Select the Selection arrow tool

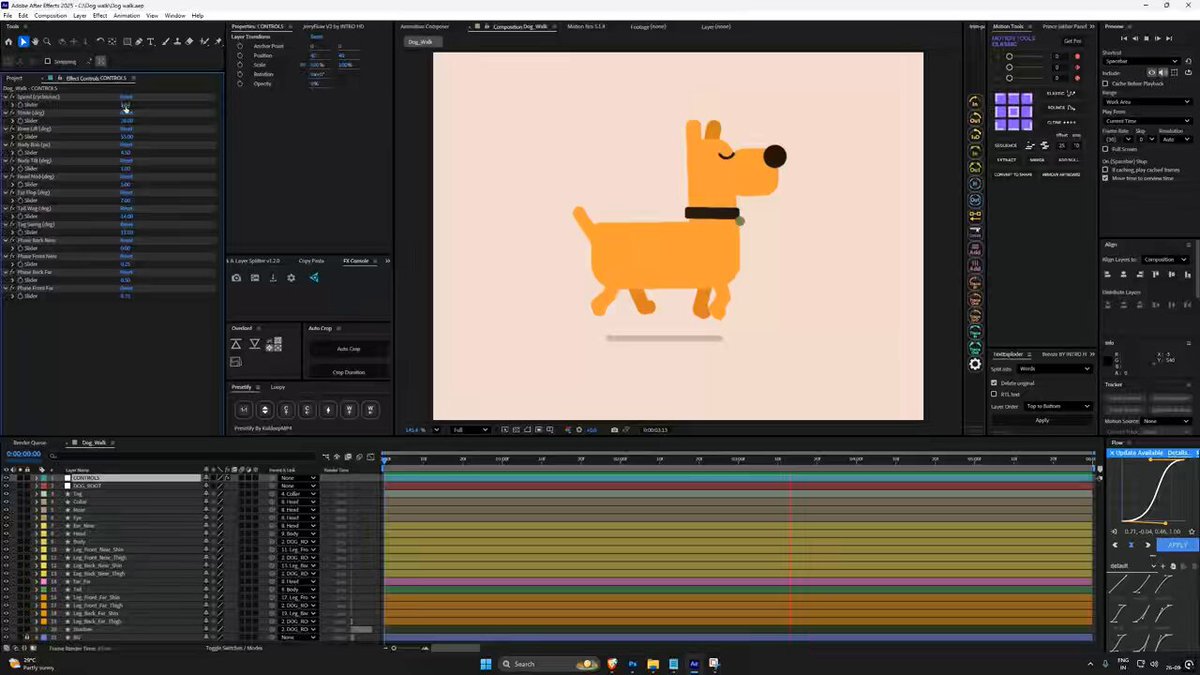pos(23,42)
